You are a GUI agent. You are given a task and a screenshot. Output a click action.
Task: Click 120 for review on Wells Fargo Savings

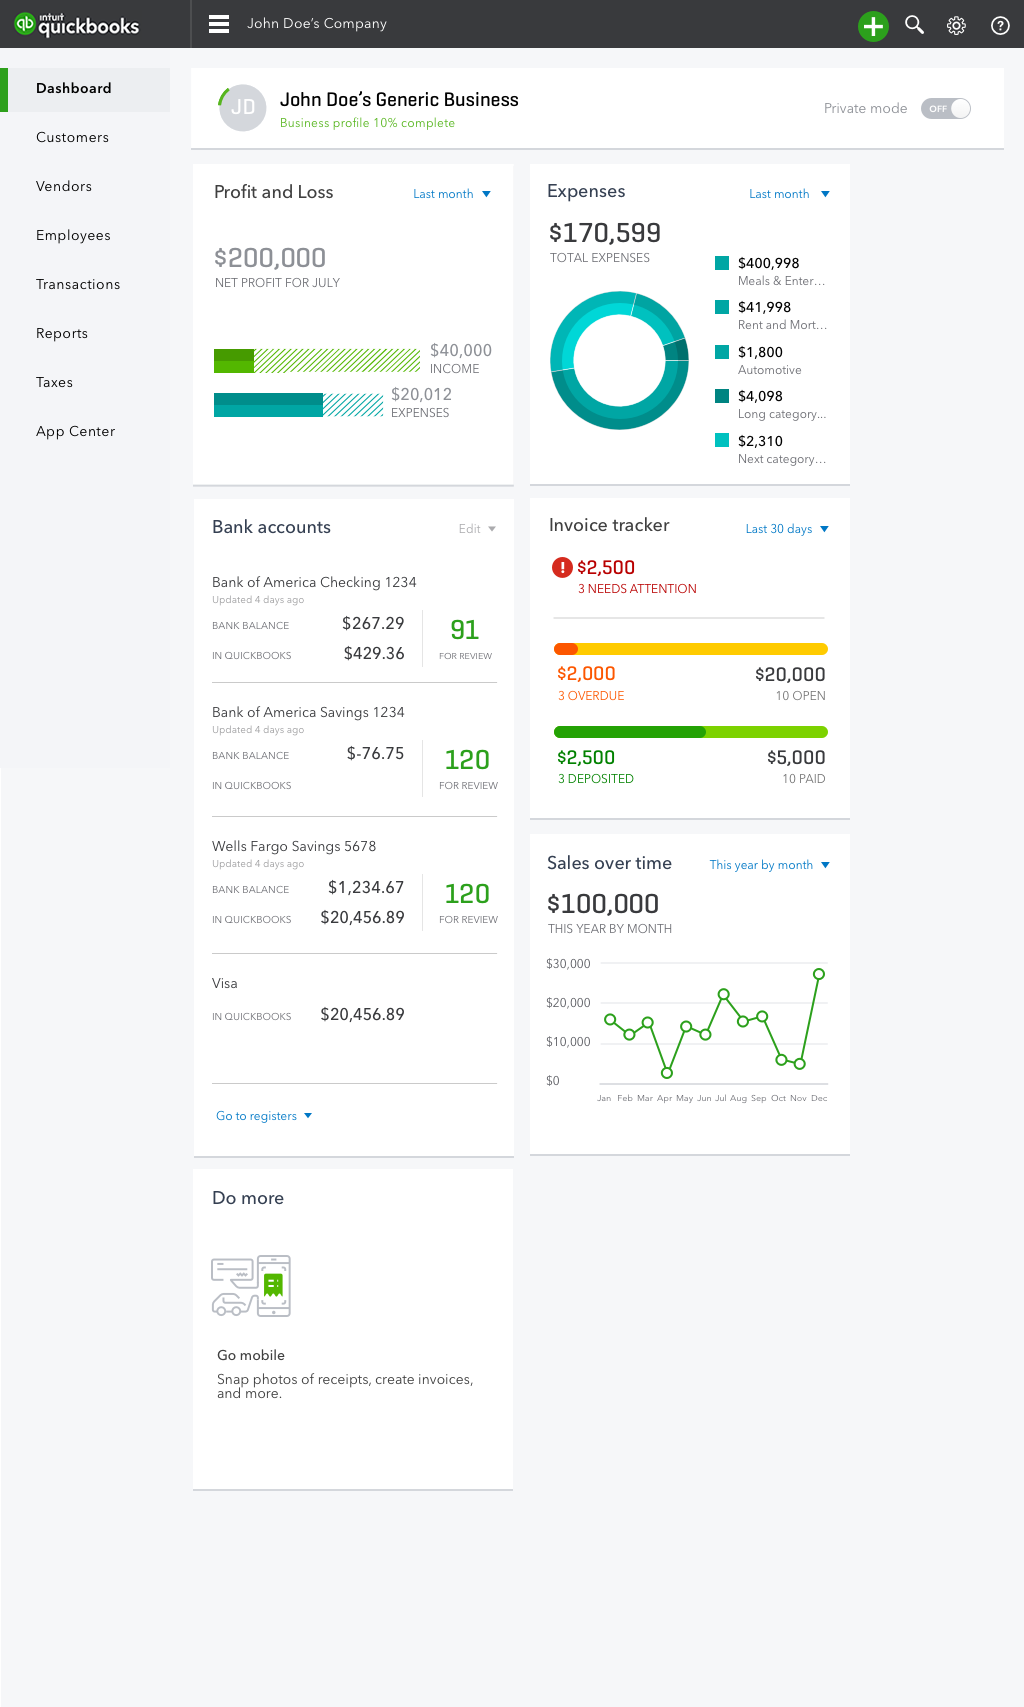coord(468,902)
